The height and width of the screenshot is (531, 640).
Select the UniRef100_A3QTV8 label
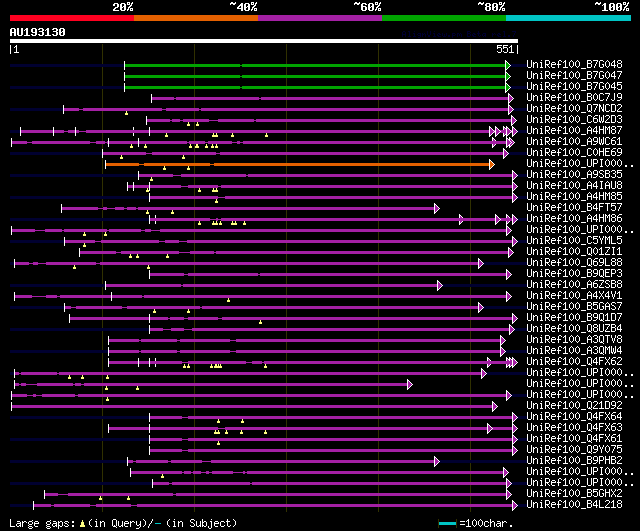click(x=574, y=340)
